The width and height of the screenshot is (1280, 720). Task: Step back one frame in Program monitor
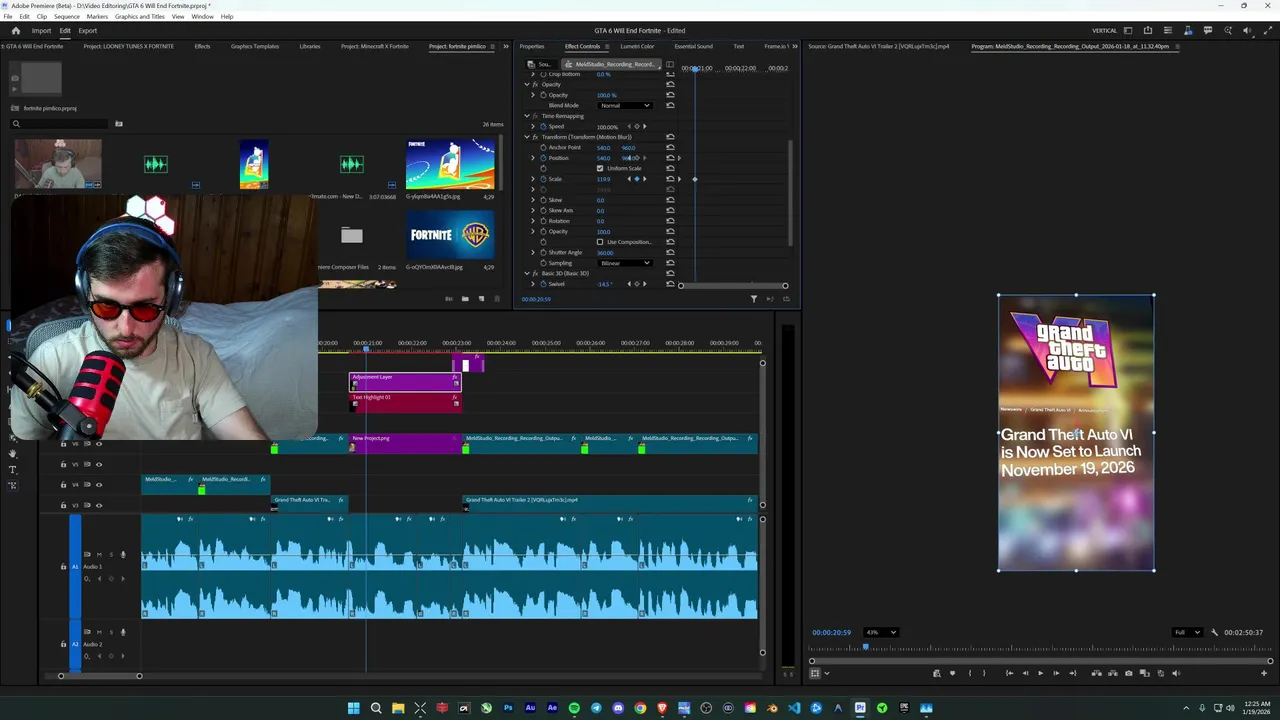(1024, 673)
